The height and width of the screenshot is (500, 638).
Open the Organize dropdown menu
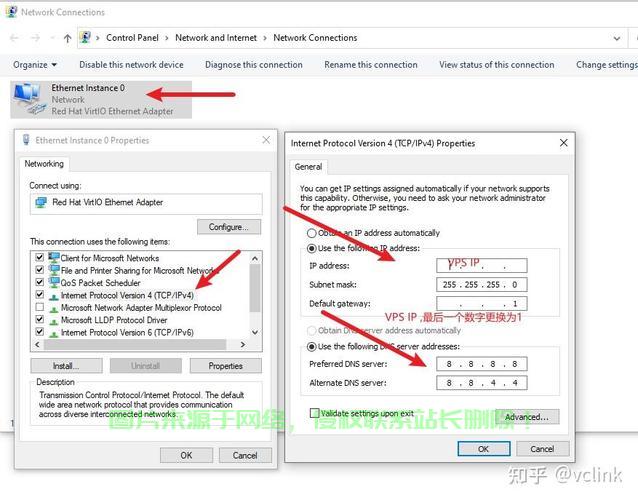35,65
